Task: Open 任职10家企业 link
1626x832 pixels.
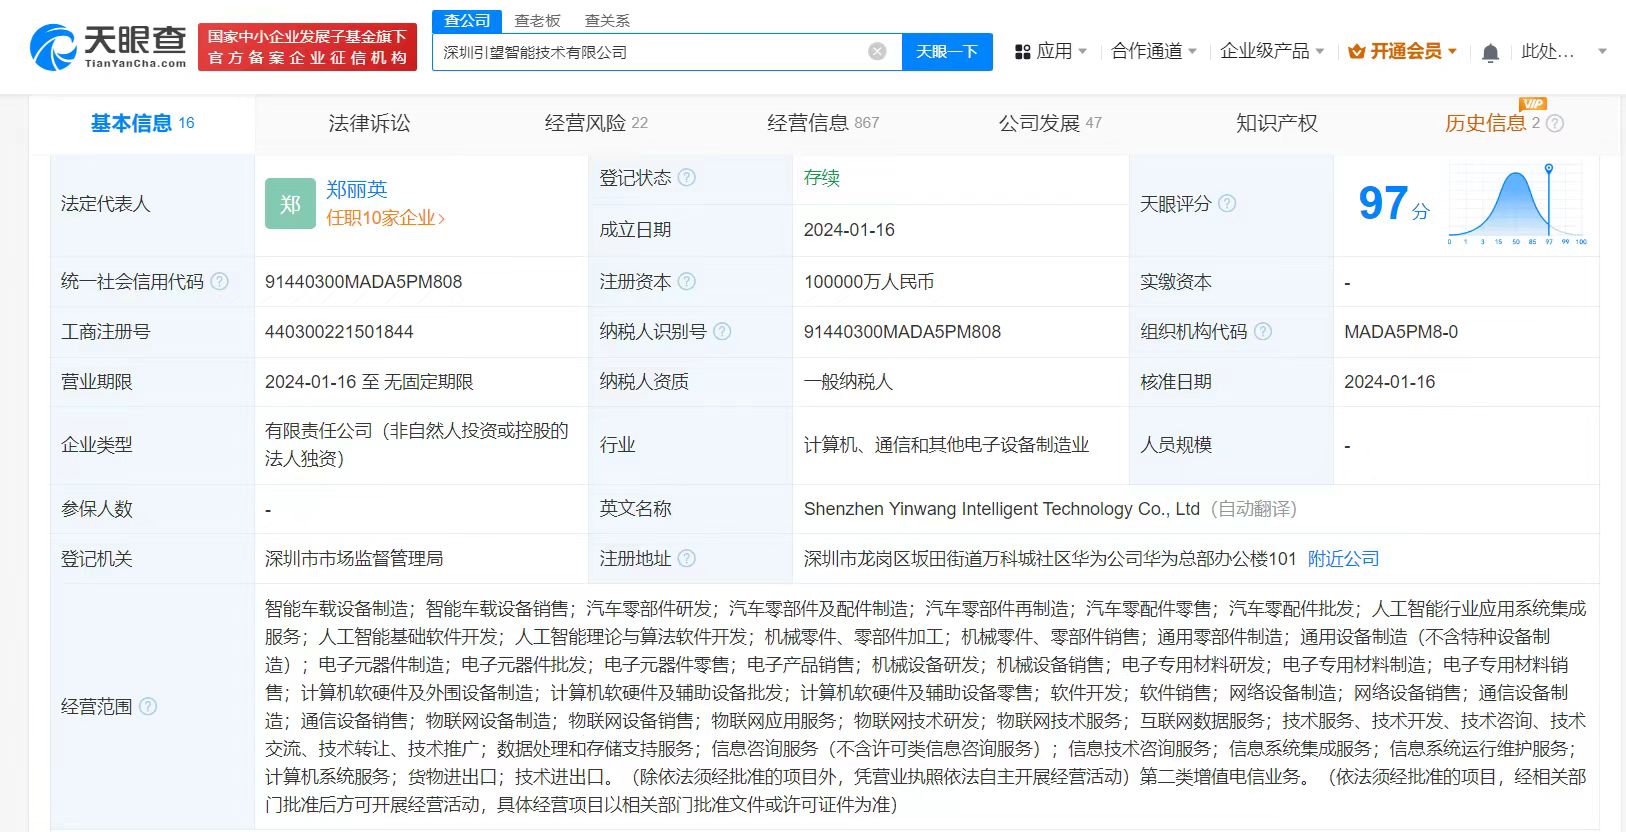Action: pyautogui.click(x=385, y=218)
